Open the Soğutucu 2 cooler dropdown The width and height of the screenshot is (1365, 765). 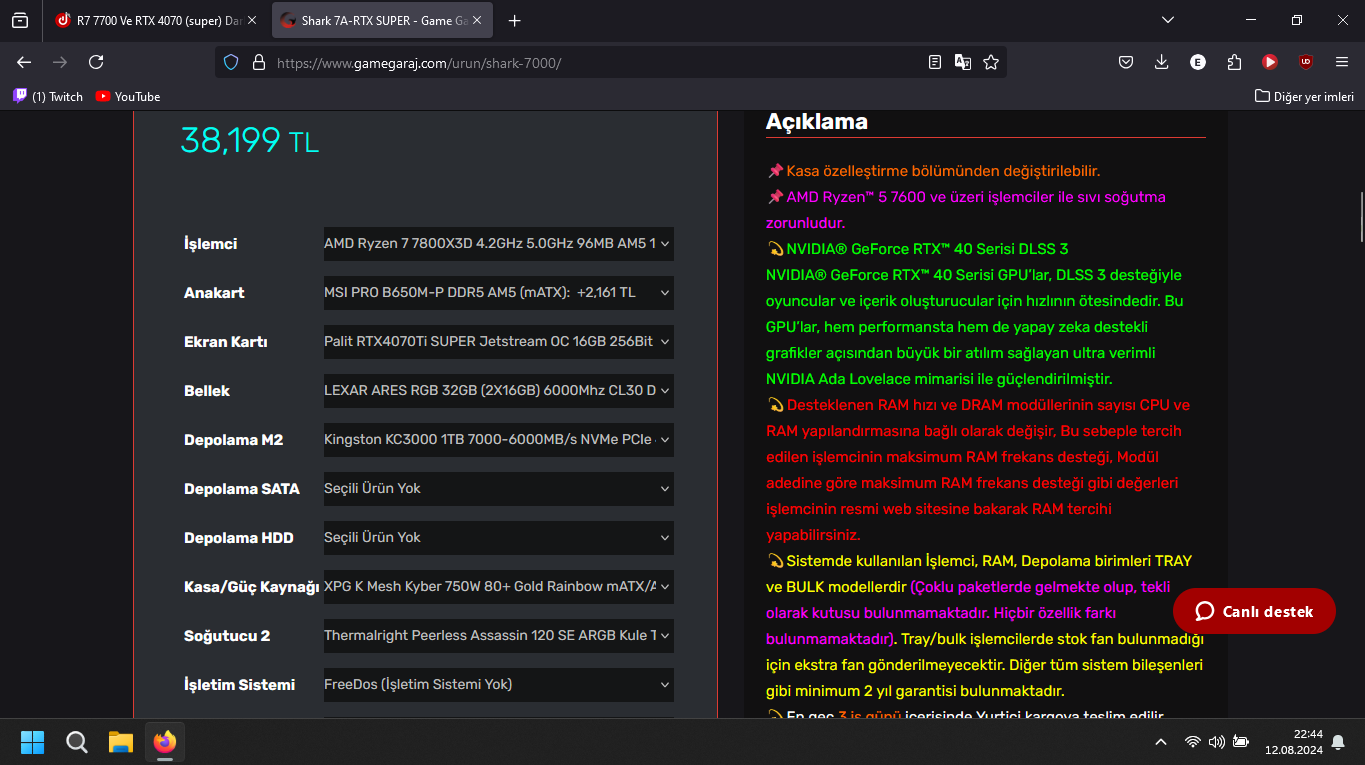[498, 635]
